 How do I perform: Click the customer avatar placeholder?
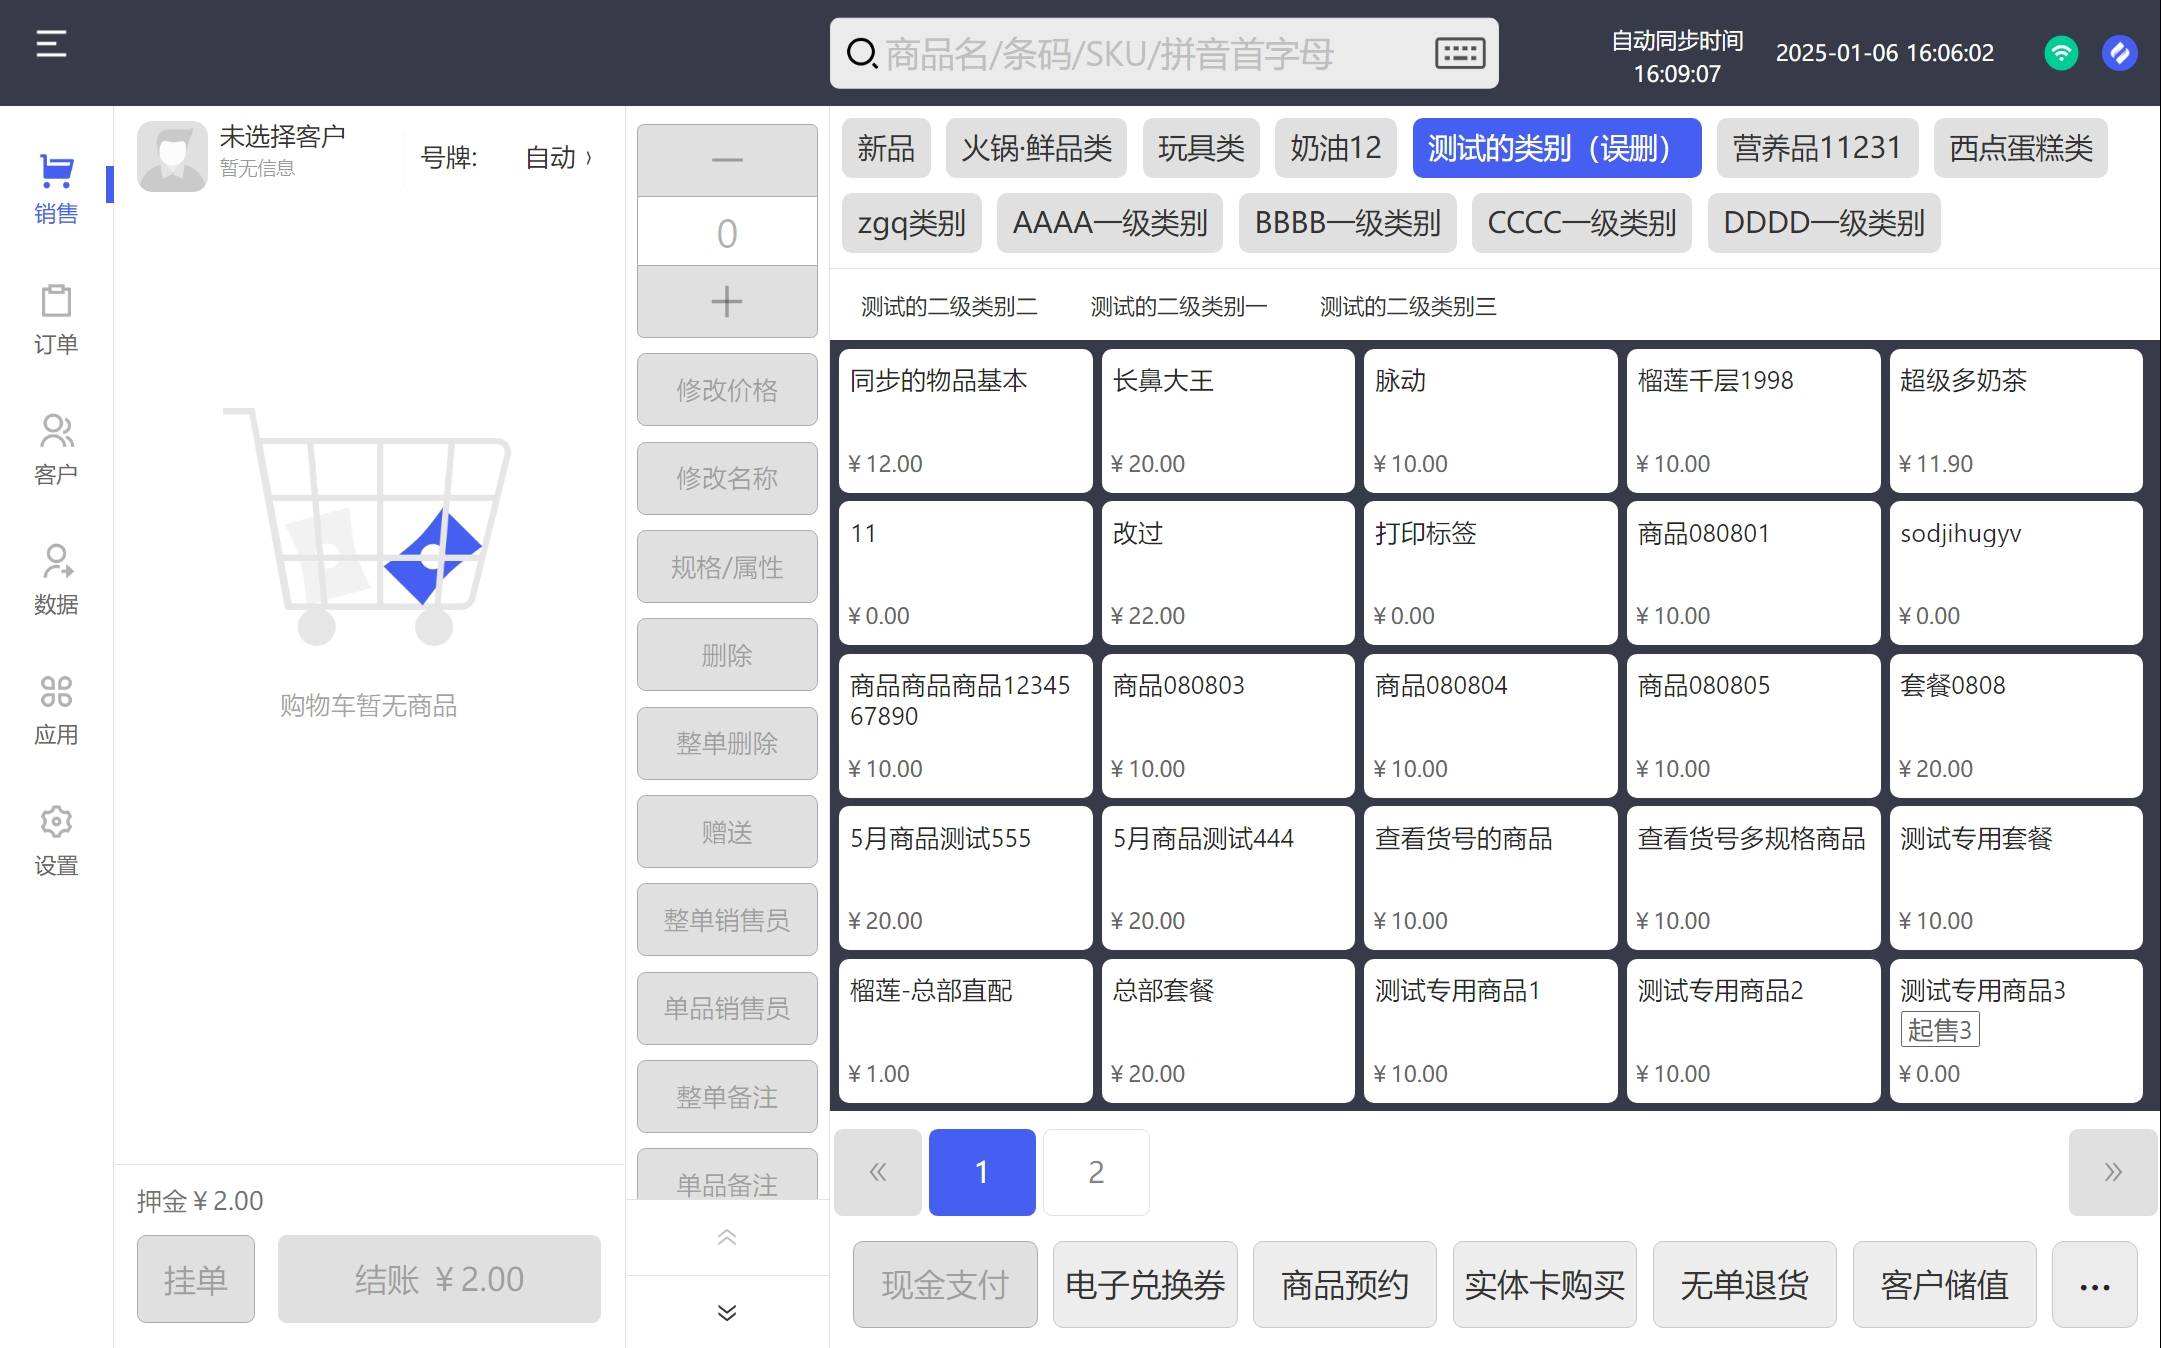coord(172,157)
